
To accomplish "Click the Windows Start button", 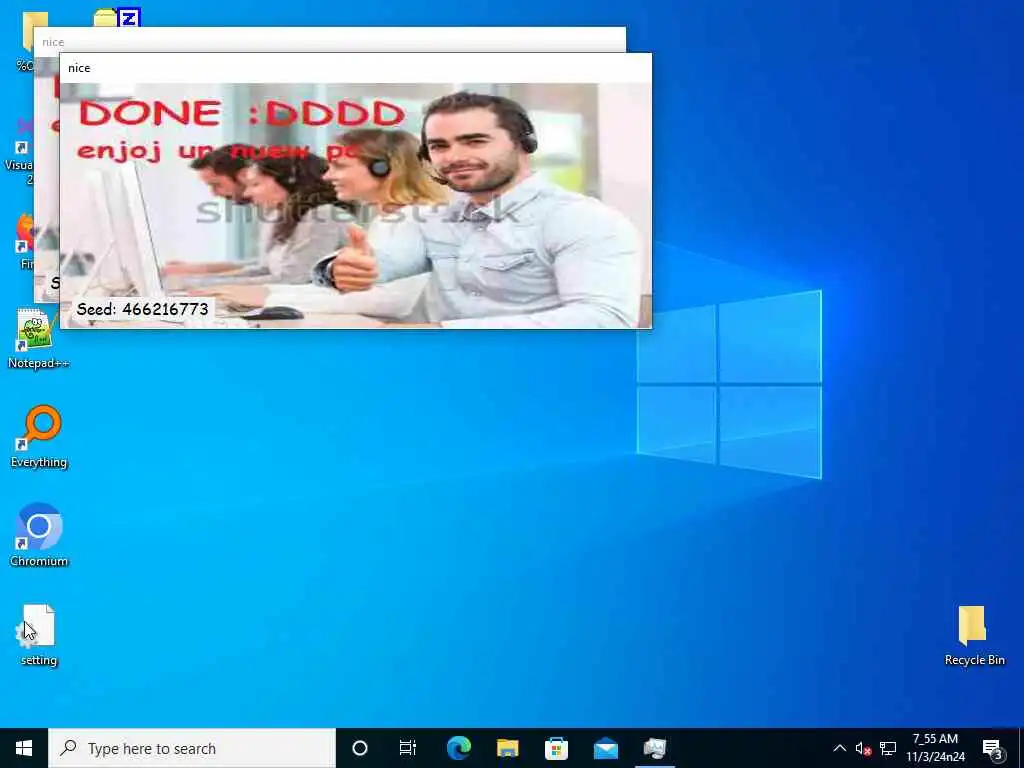I will (24, 748).
